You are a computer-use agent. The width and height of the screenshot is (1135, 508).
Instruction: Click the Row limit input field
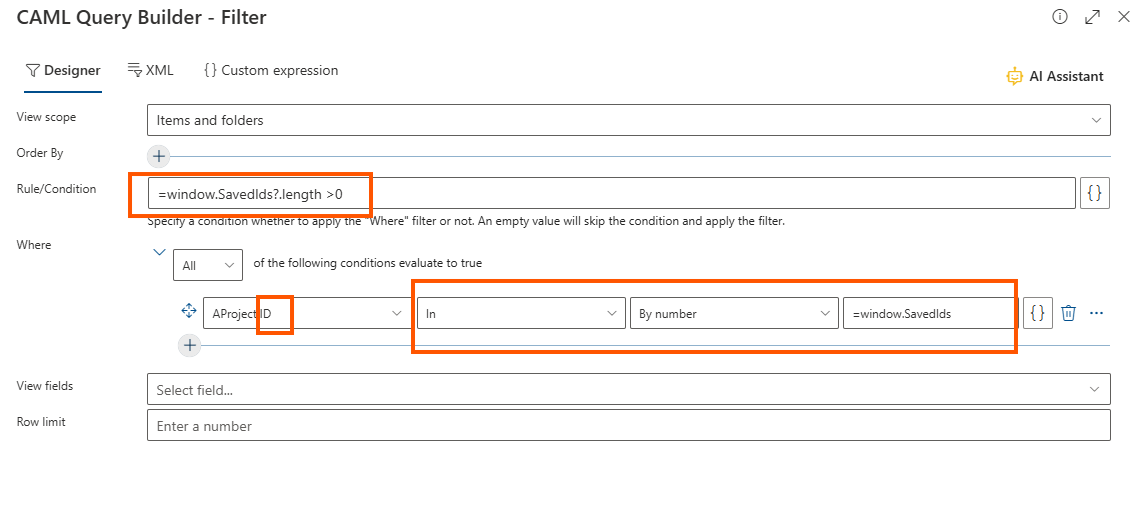(x=628, y=426)
